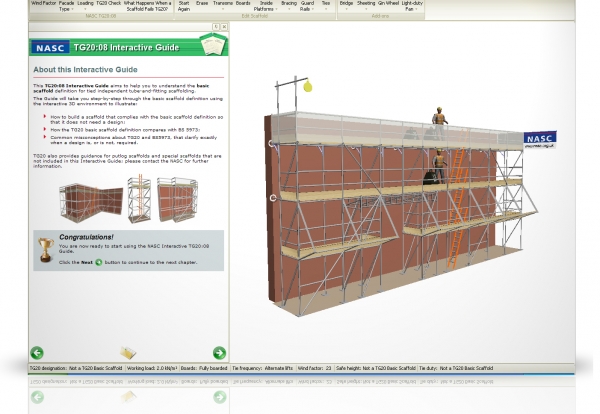This screenshot has height=414, width=600.
Task: Click Tie frequency: Alternate lifts status
Action: [262, 368]
